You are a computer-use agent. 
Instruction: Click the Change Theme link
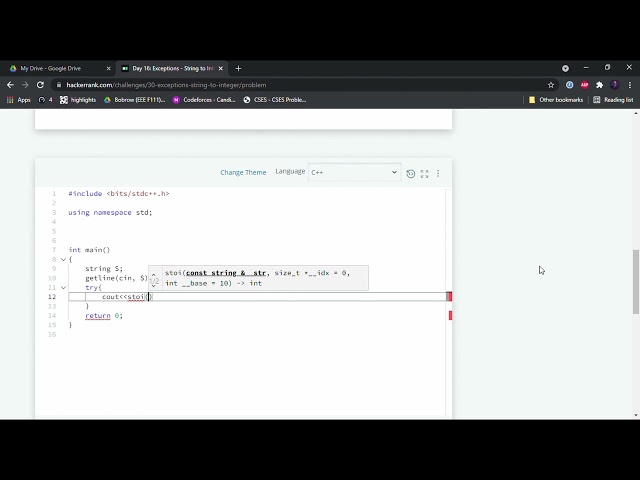point(243,173)
